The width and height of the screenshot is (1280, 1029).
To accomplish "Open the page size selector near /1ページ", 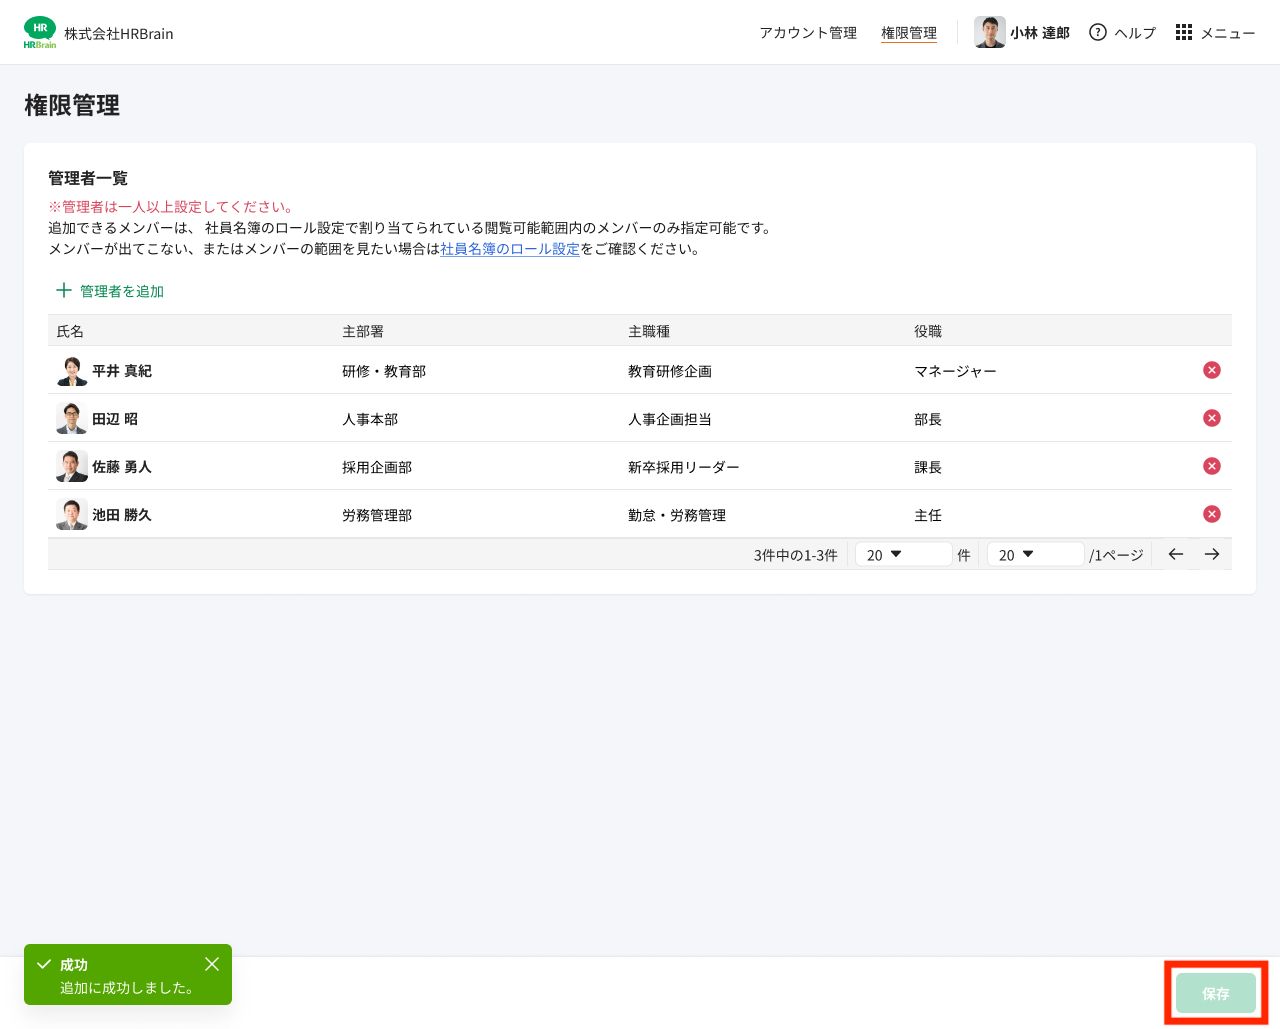I will tap(1035, 553).
